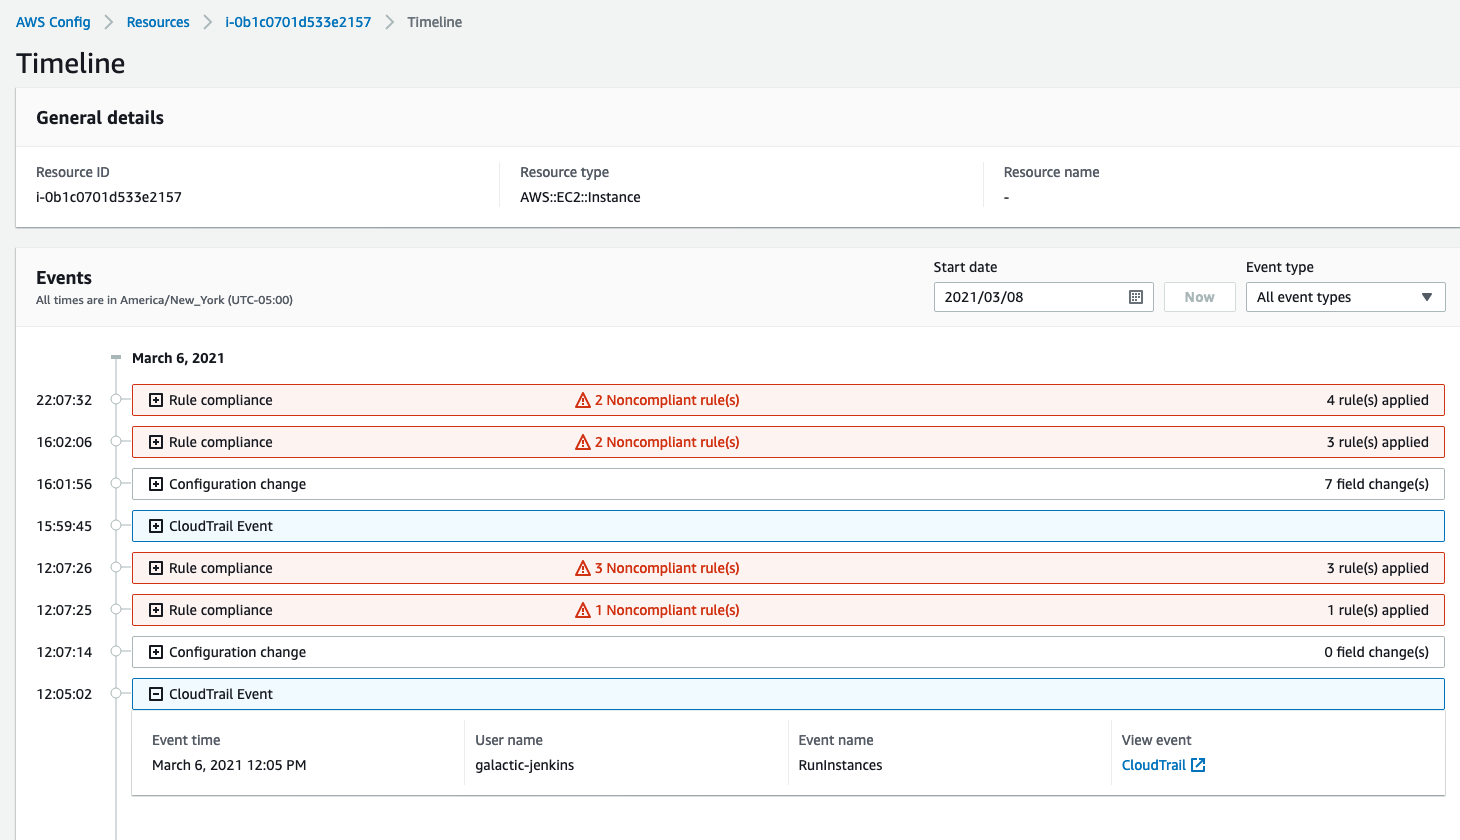Click 'AWS::EC2::Instance' resource type value

pos(580,197)
